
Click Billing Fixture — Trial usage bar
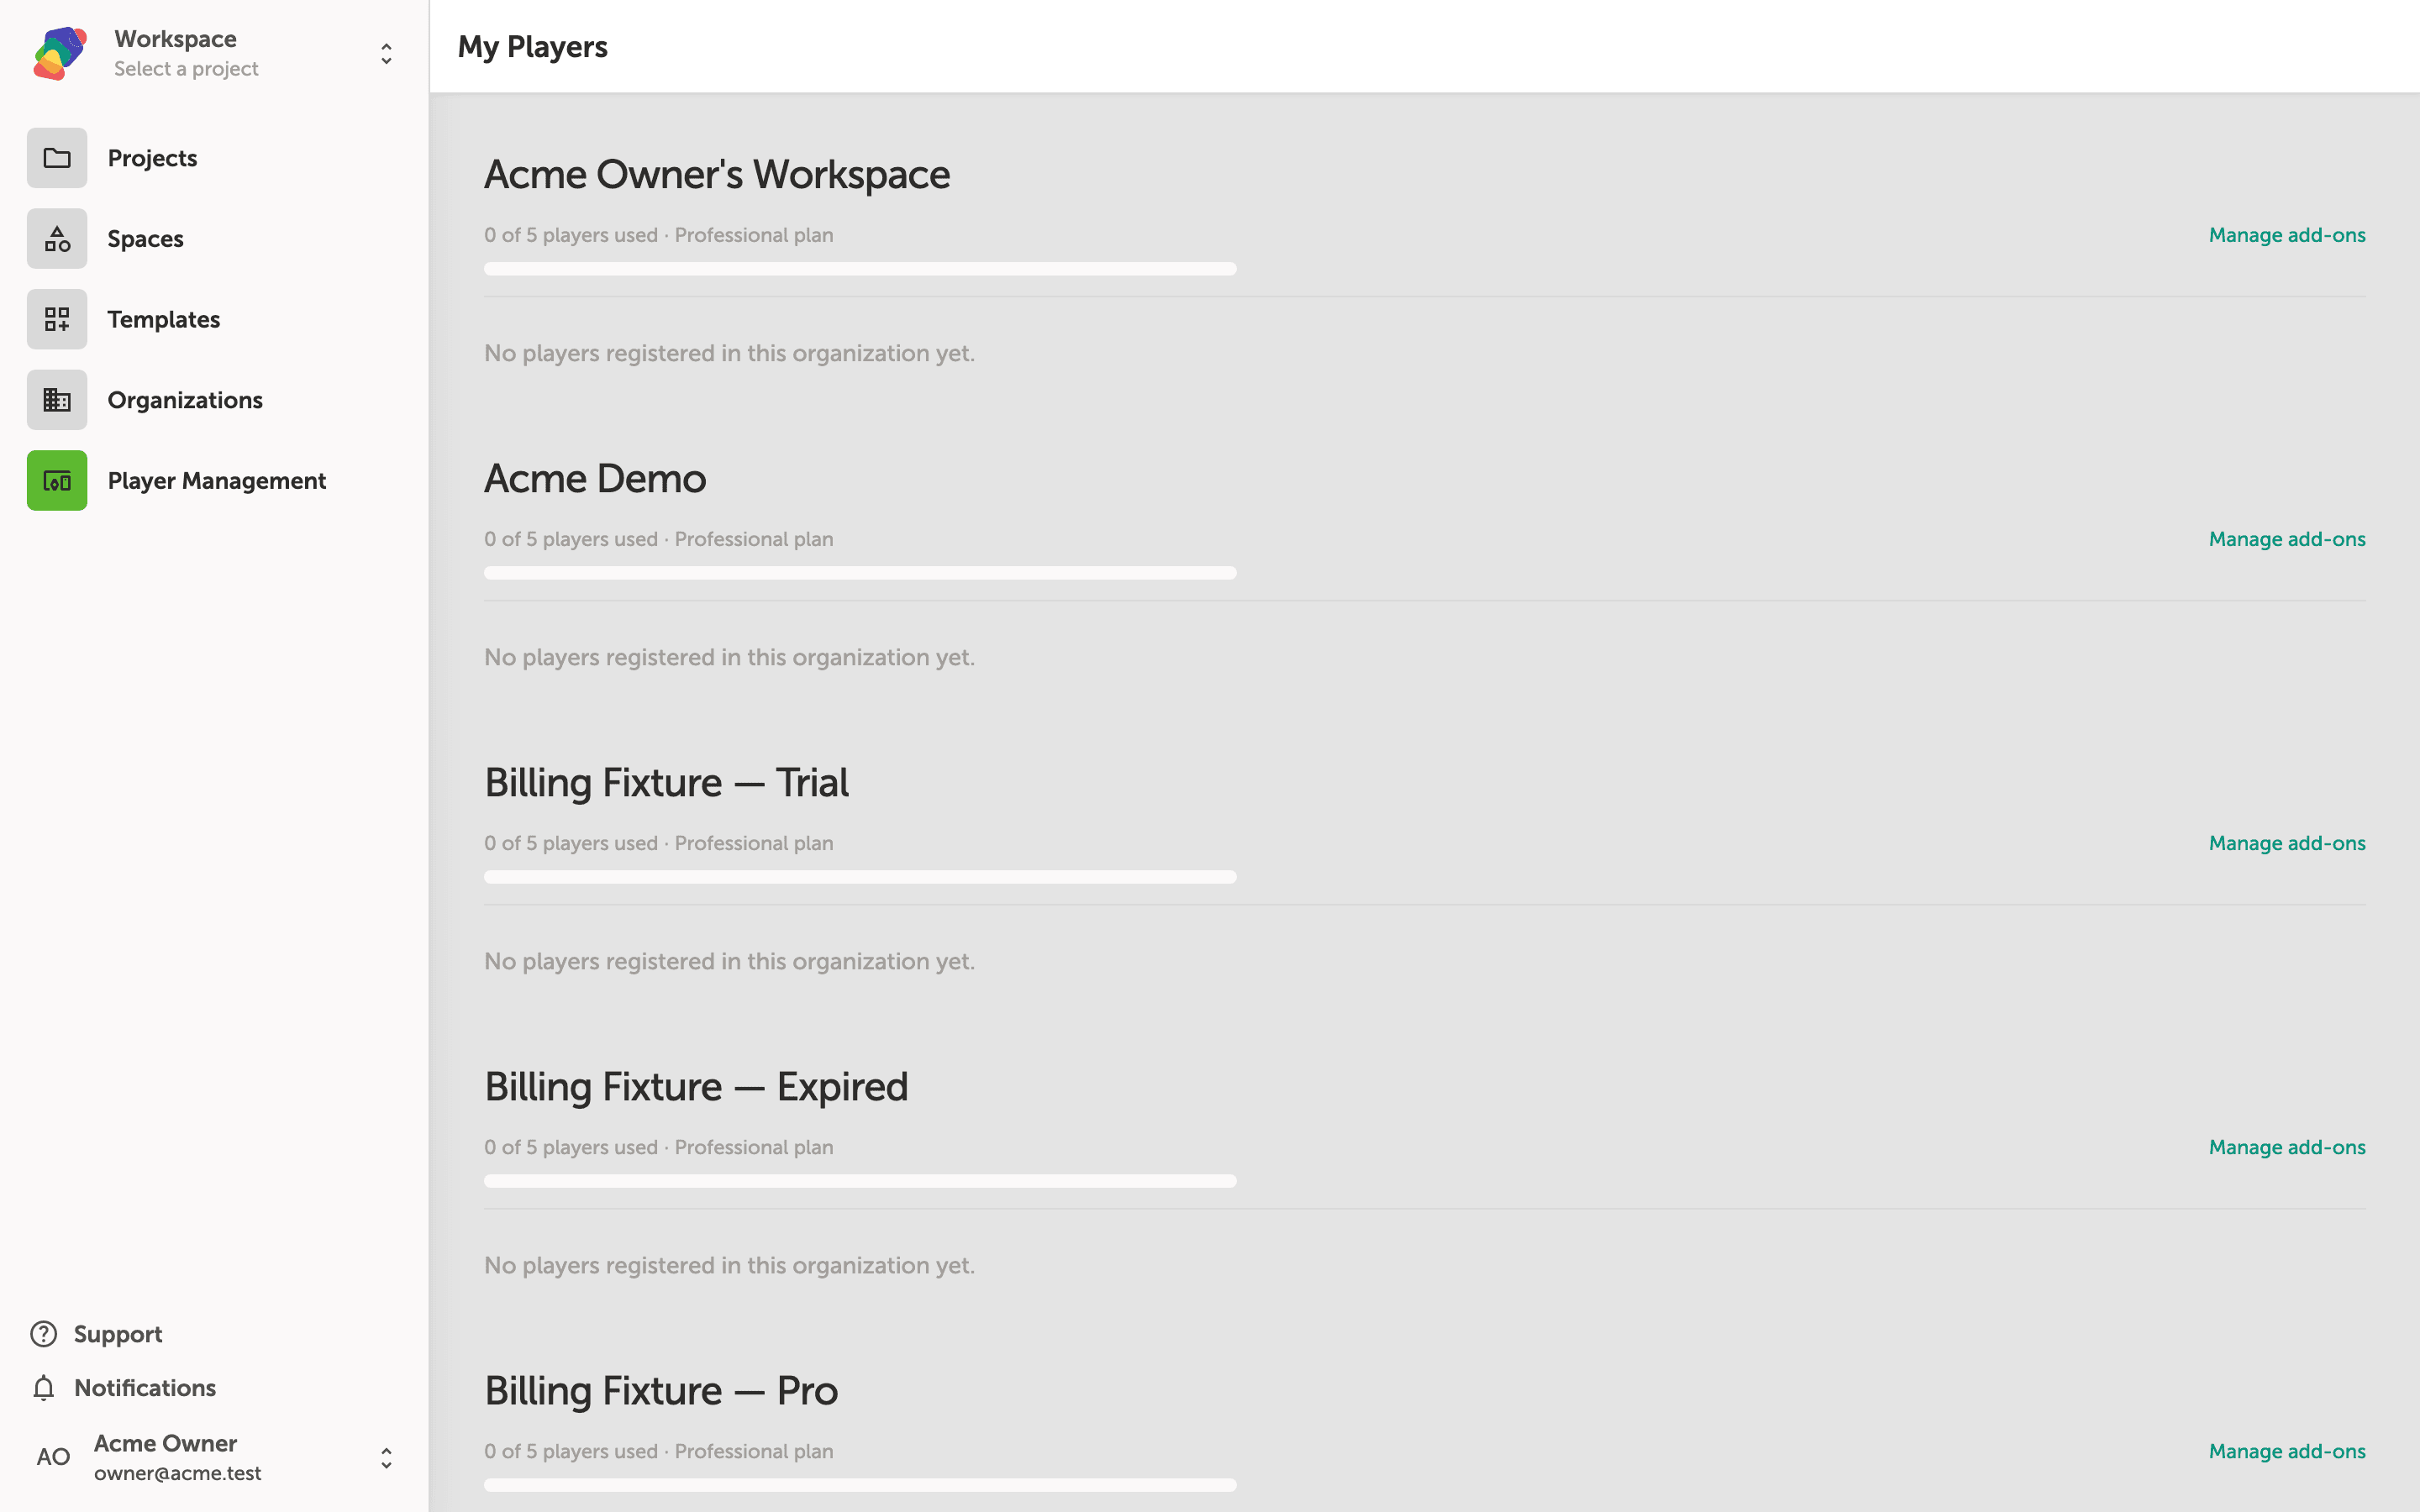(860, 877)
